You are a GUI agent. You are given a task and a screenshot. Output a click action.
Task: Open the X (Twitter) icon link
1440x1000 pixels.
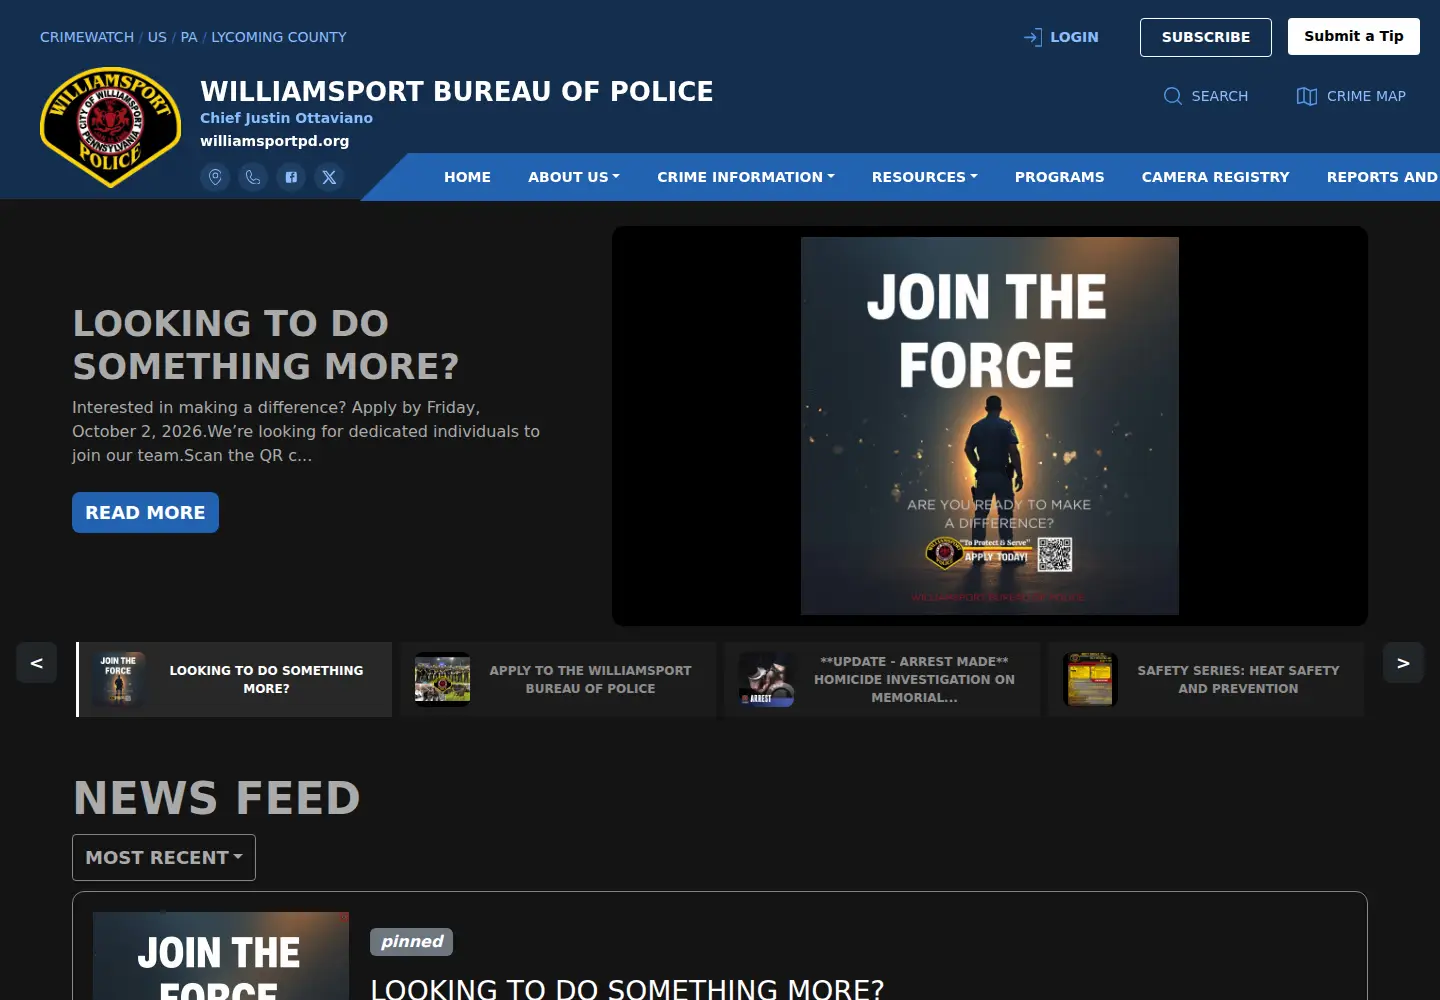pyautogui.click(x=329, y=177)
